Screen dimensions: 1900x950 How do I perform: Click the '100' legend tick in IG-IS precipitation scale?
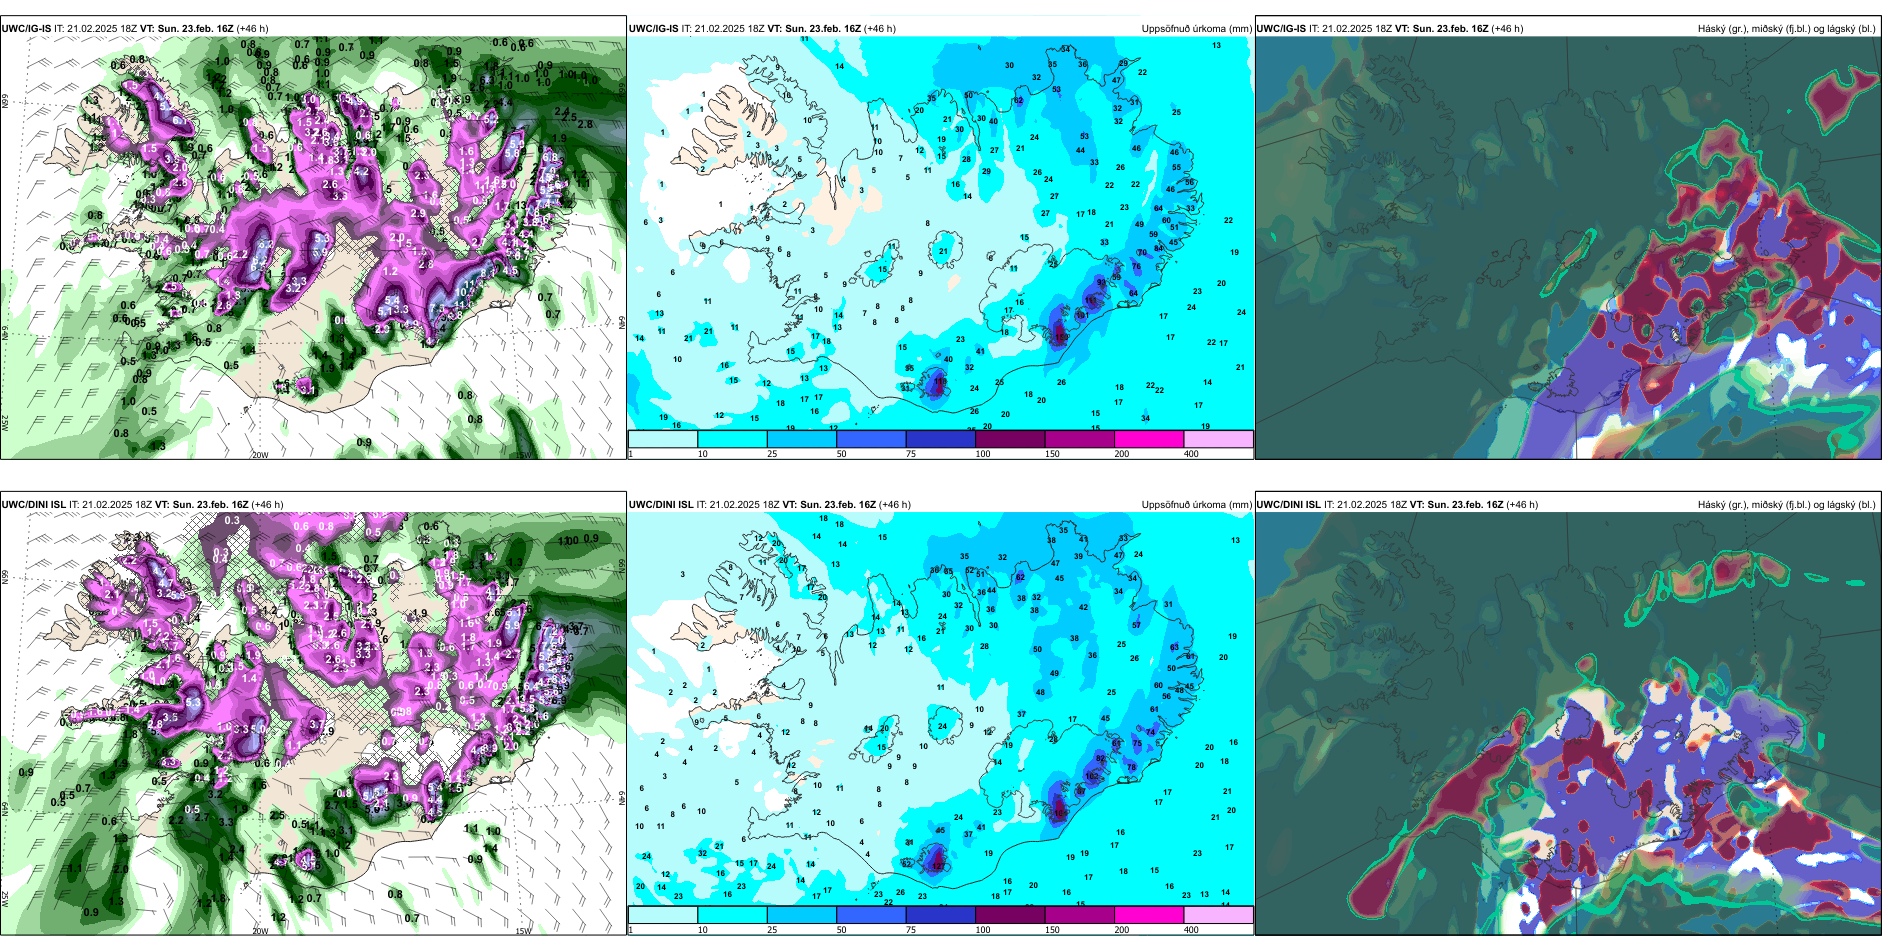point(983,454)
